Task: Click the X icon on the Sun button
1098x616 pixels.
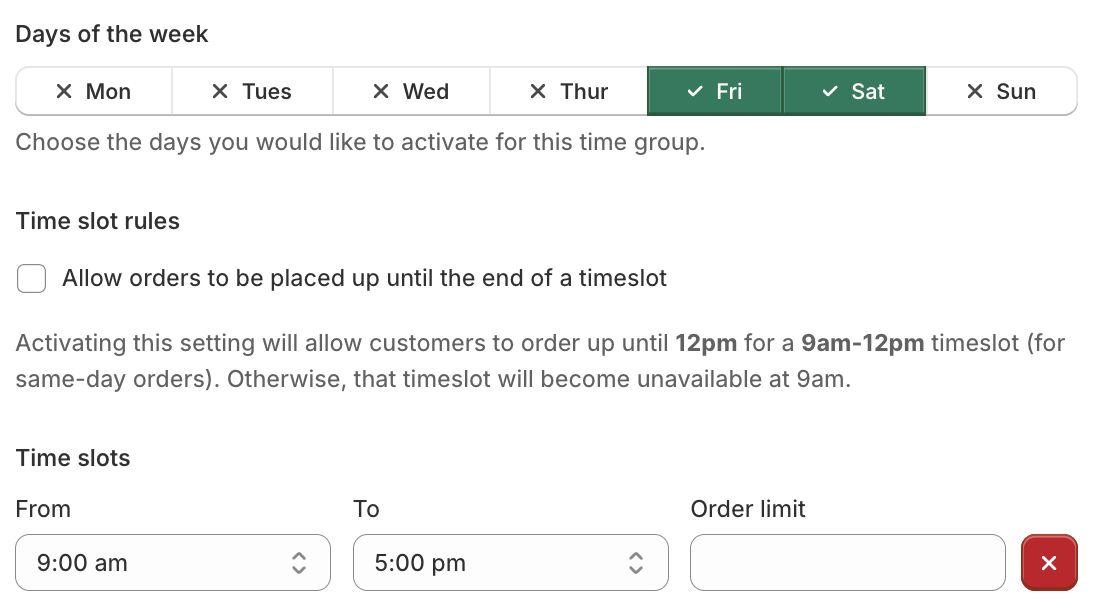Action: (x=975, y=91)
